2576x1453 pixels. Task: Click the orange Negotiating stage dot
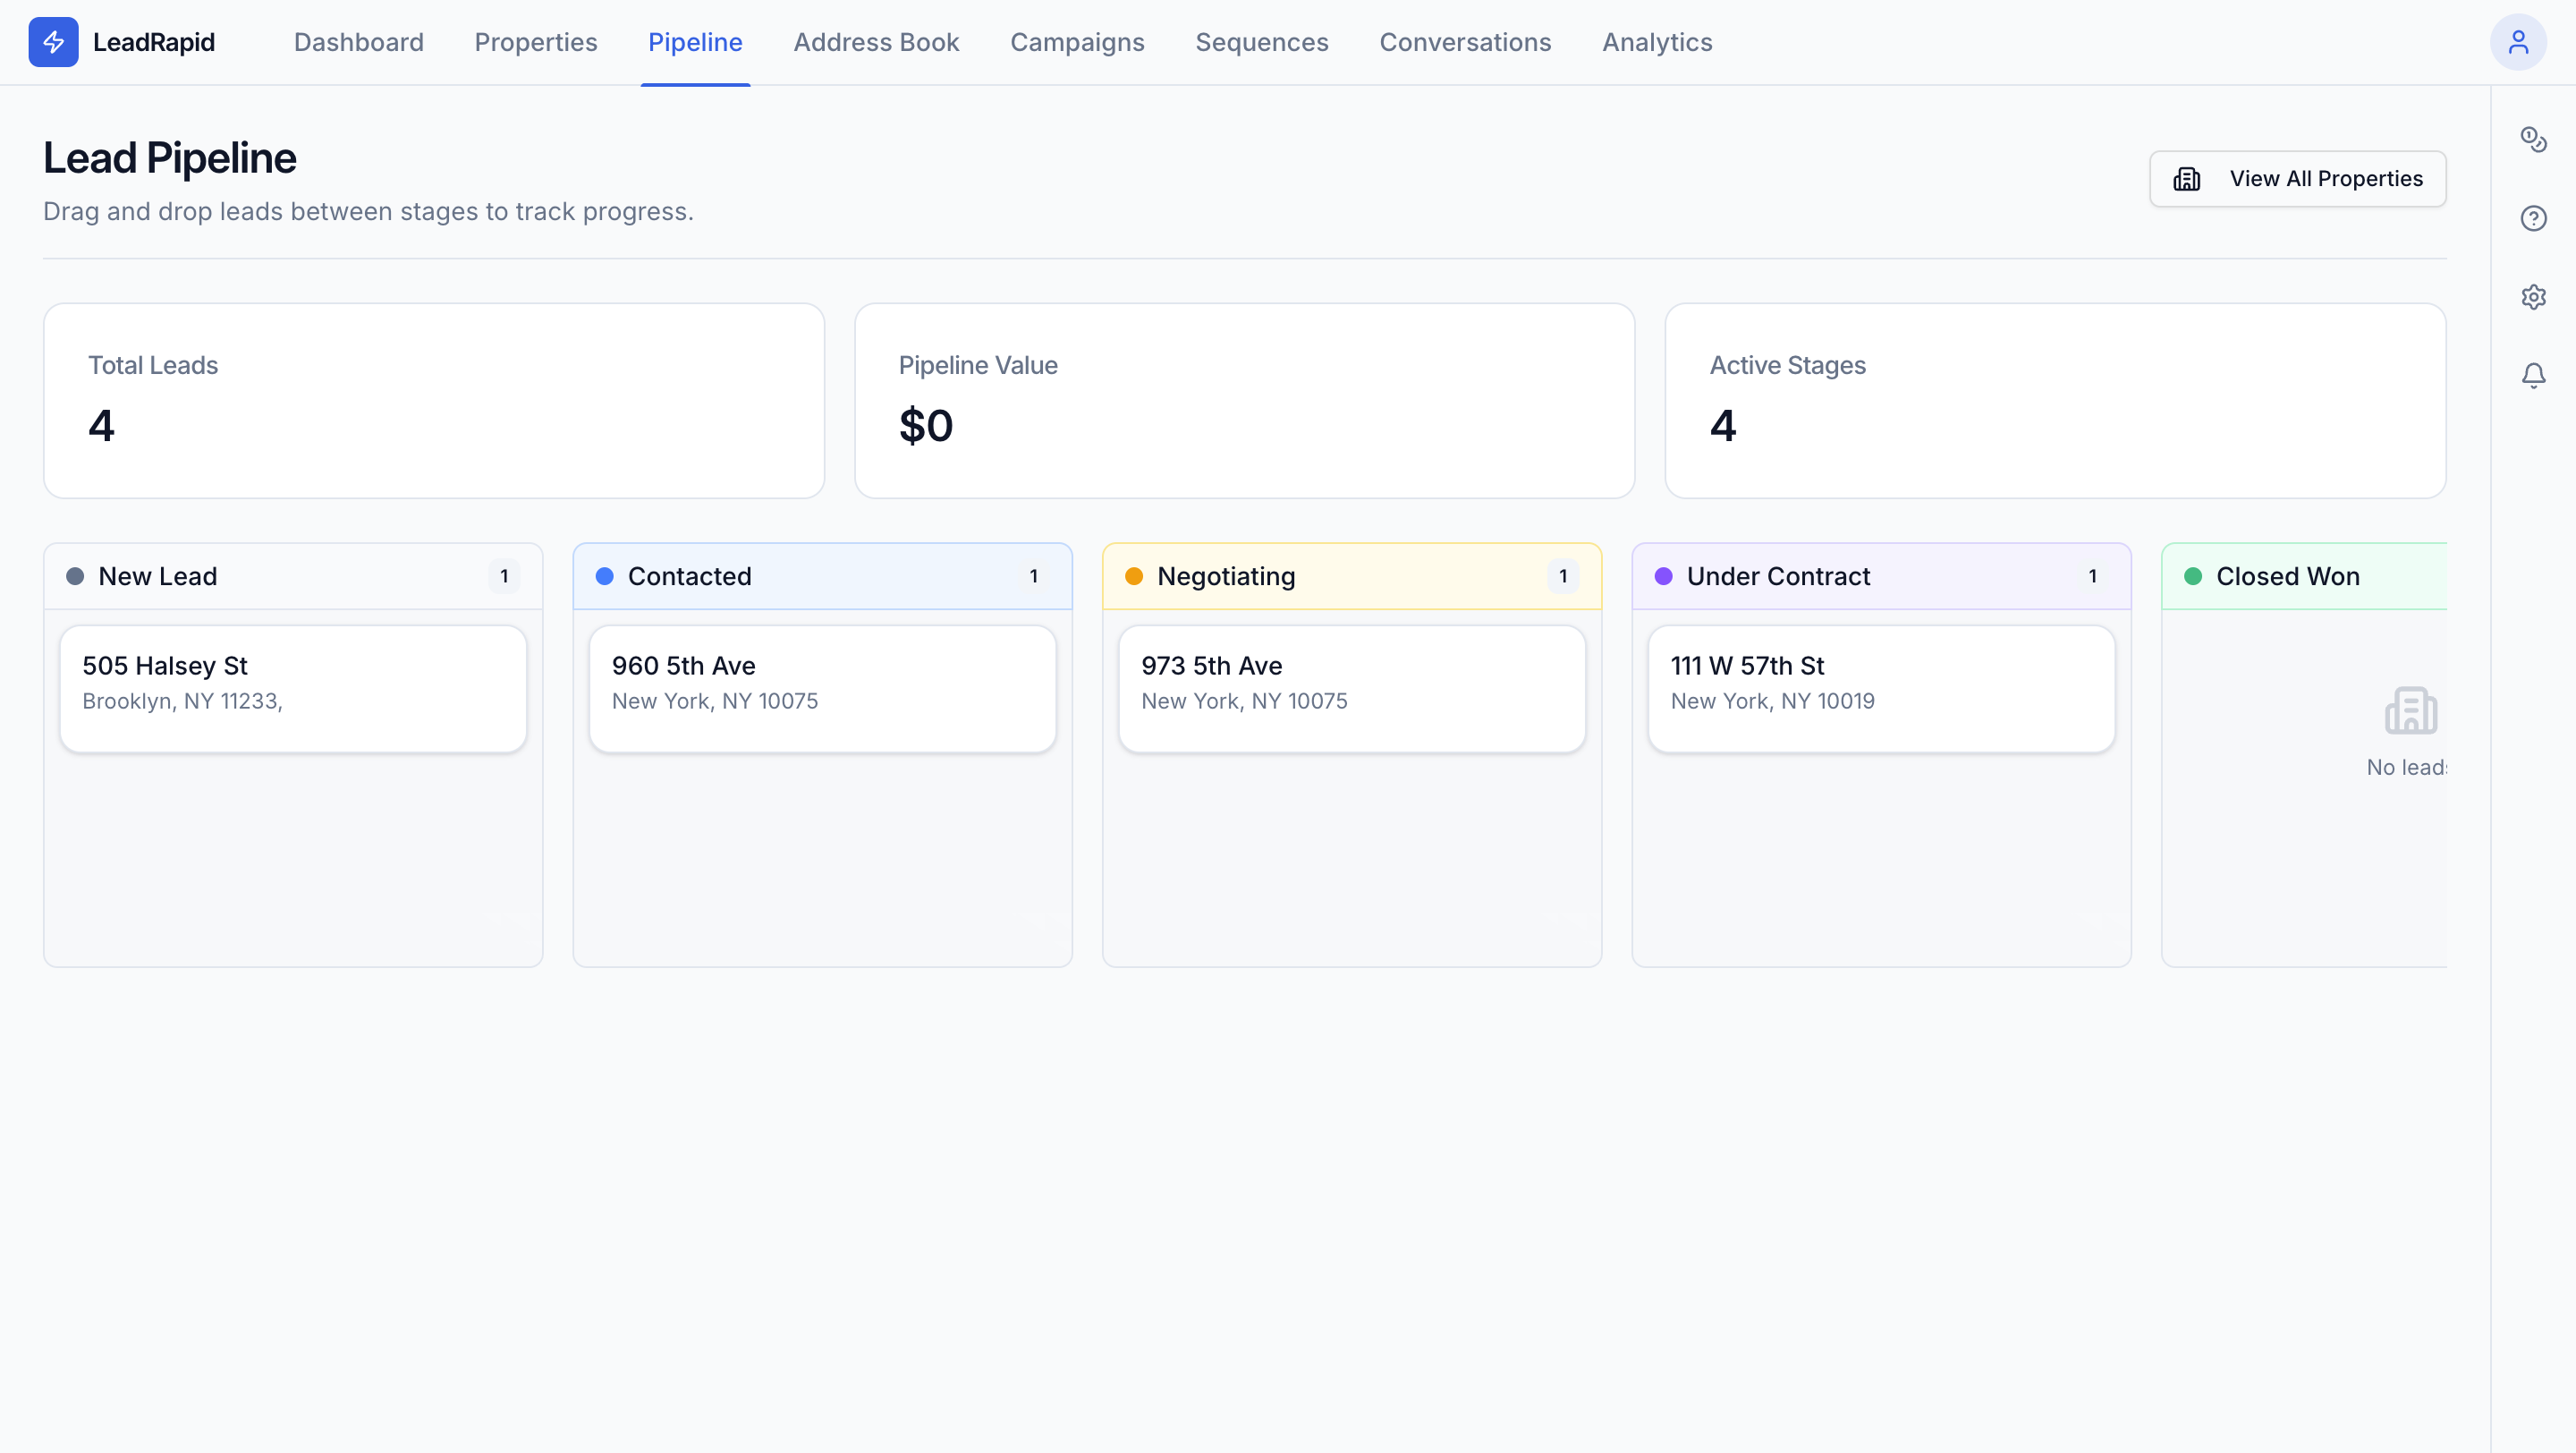1133,576
